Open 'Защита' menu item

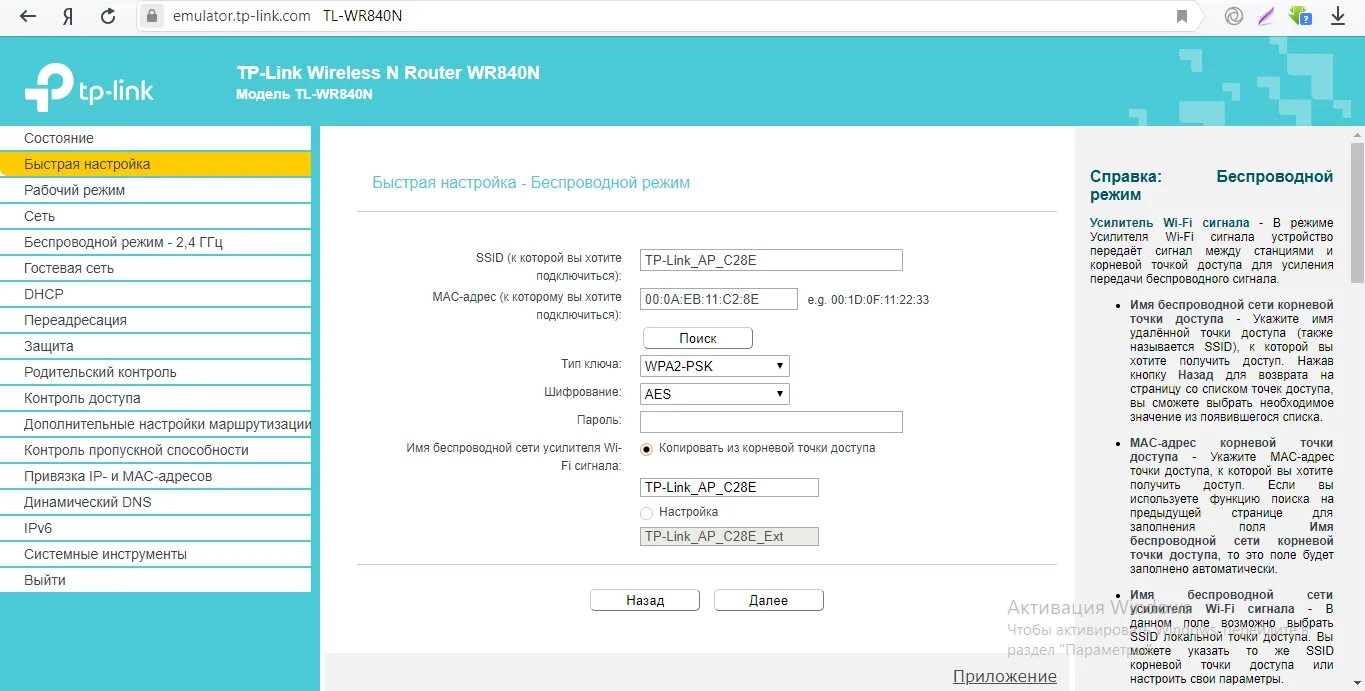coord(155,346)
